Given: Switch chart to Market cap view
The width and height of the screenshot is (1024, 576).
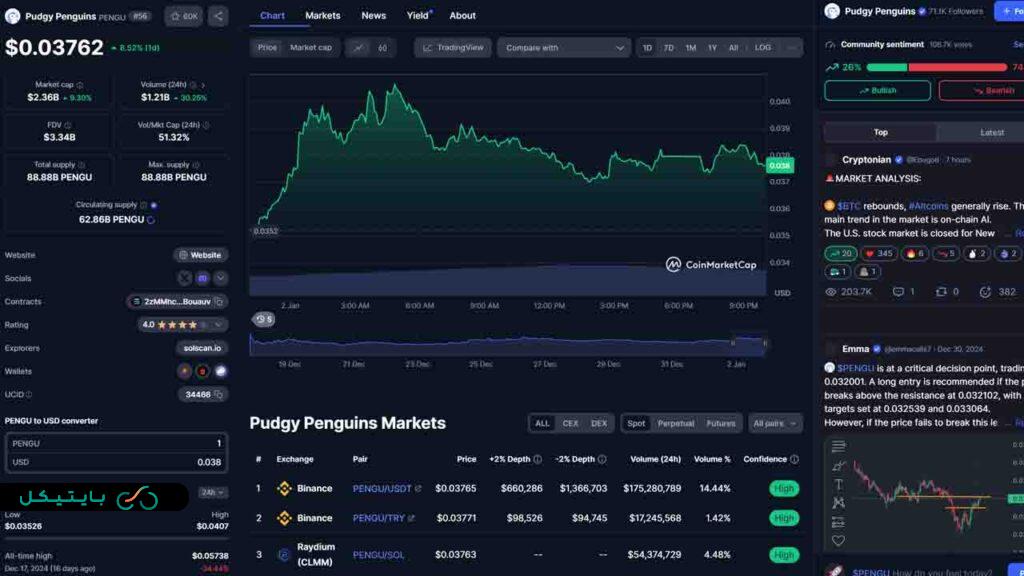Looking at the screenshot, I should (310, 47).
